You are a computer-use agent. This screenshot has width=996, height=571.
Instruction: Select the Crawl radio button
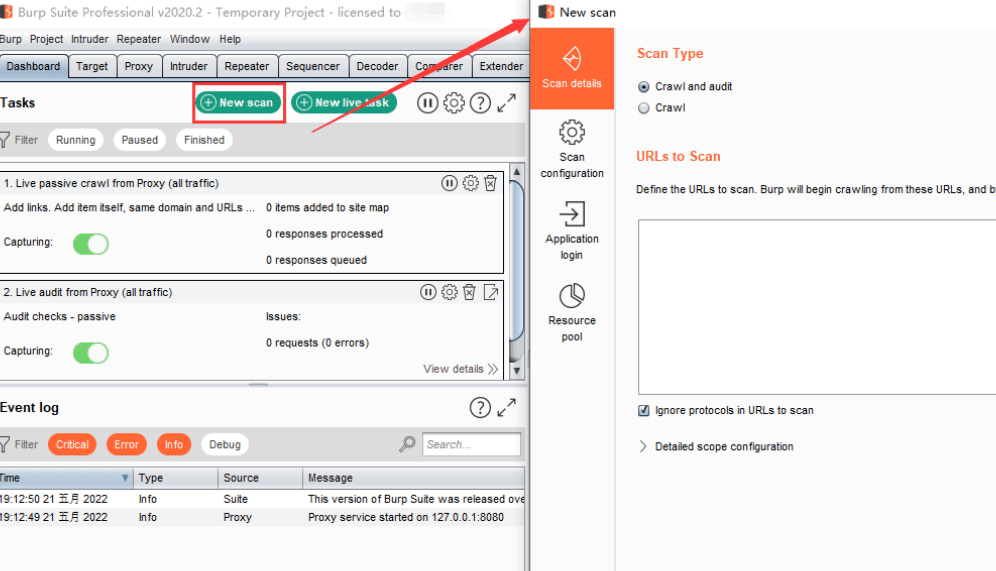click(643, 108)
